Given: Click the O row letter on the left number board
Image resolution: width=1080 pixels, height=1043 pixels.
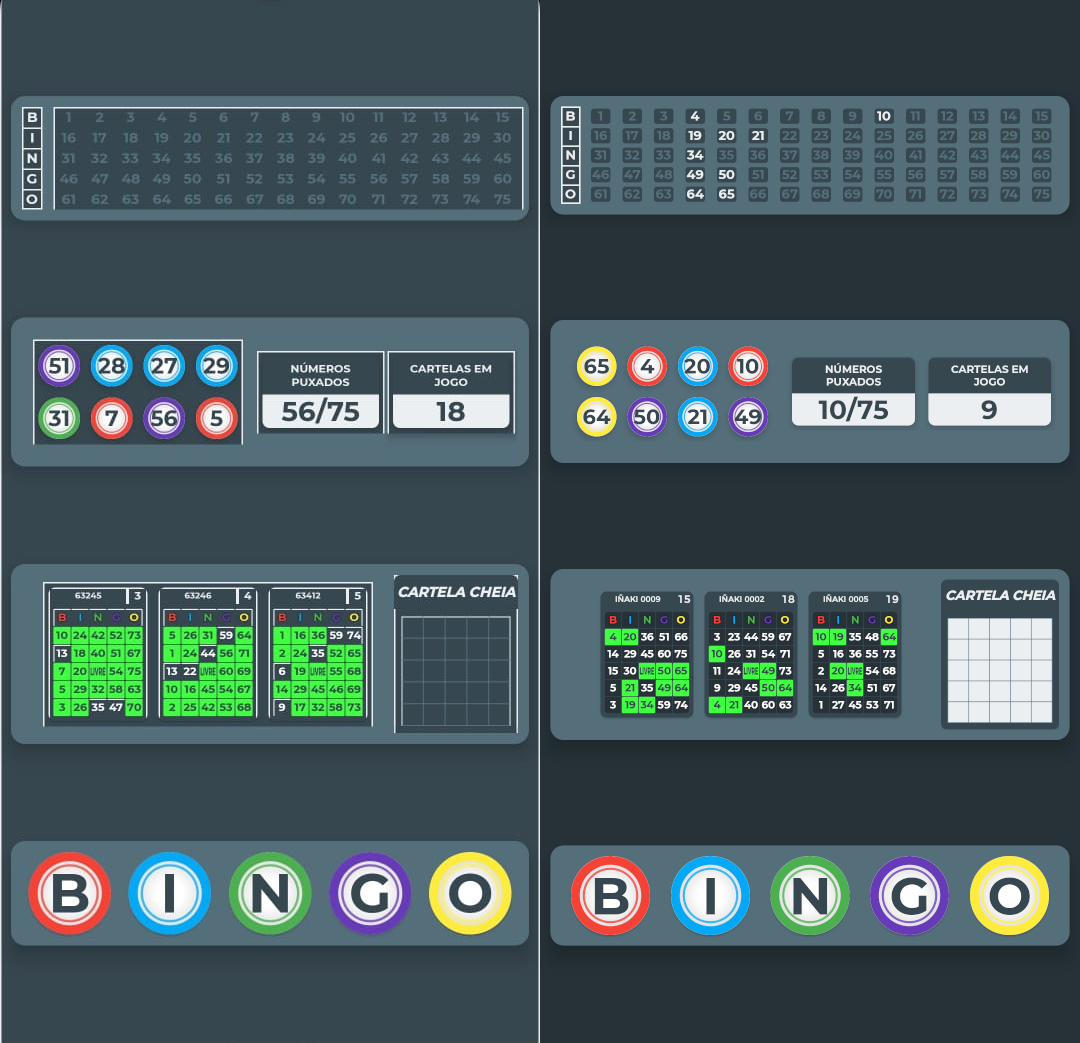Looking at the screenshot, I should point(32,200).
